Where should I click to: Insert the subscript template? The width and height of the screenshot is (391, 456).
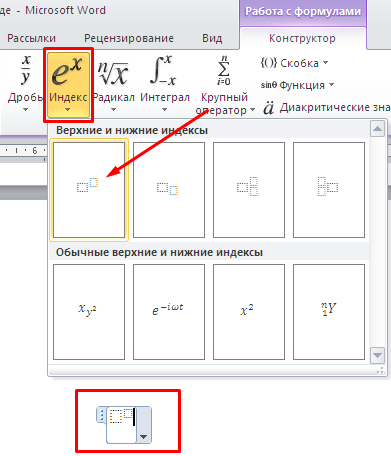point(169,190)
